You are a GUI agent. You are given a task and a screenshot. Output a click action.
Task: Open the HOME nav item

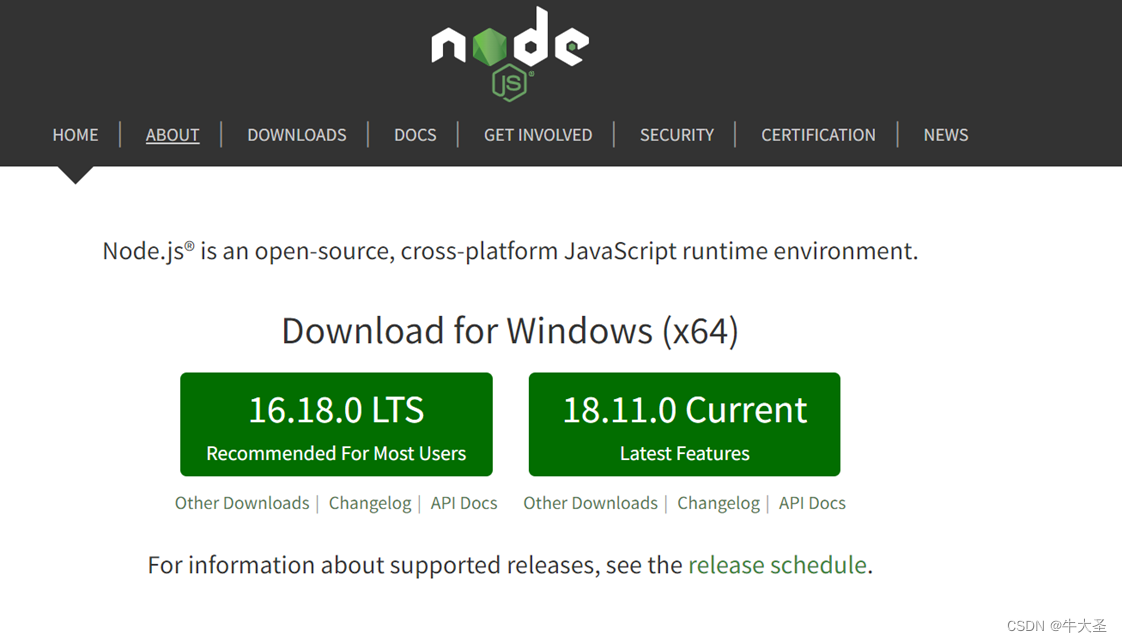pyautogui.click(x=75, y=135)
